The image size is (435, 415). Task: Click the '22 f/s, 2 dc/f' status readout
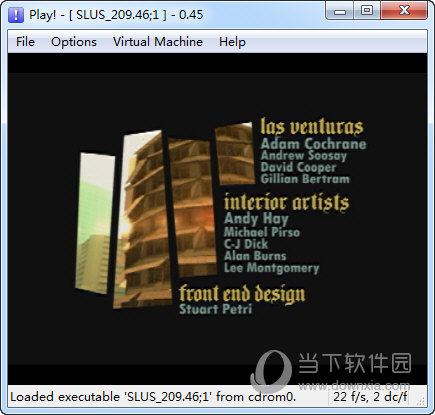coord(370,397)
